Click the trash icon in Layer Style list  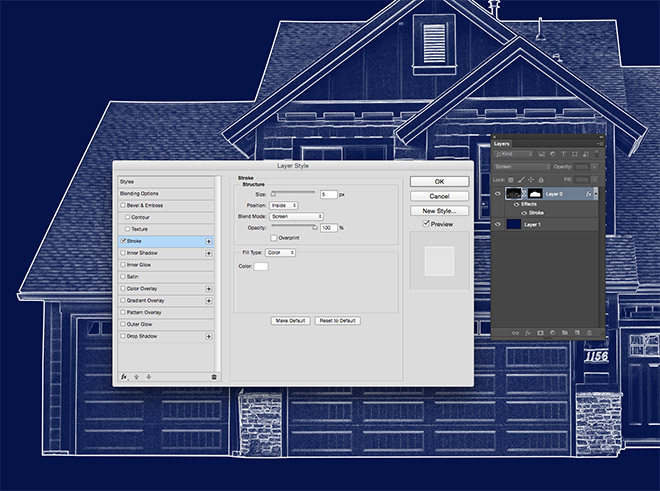pos(214,377)
